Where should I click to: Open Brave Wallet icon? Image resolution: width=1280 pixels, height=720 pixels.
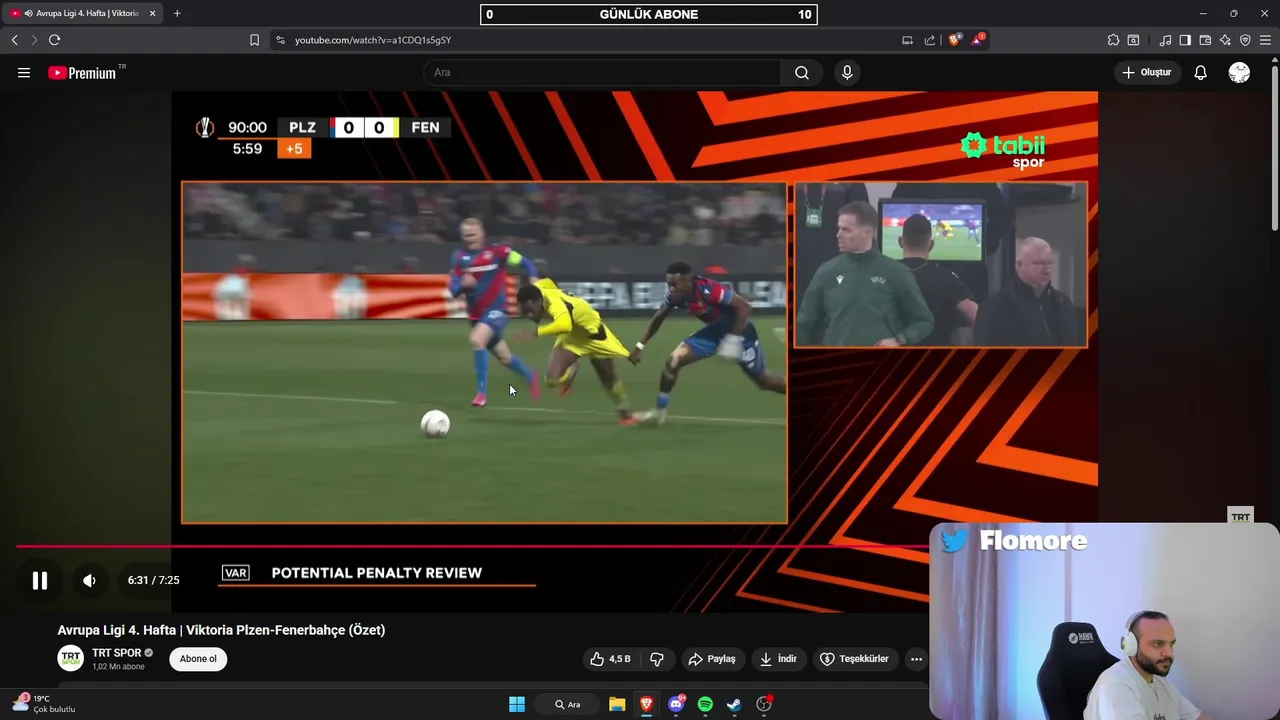(1205, 40)
